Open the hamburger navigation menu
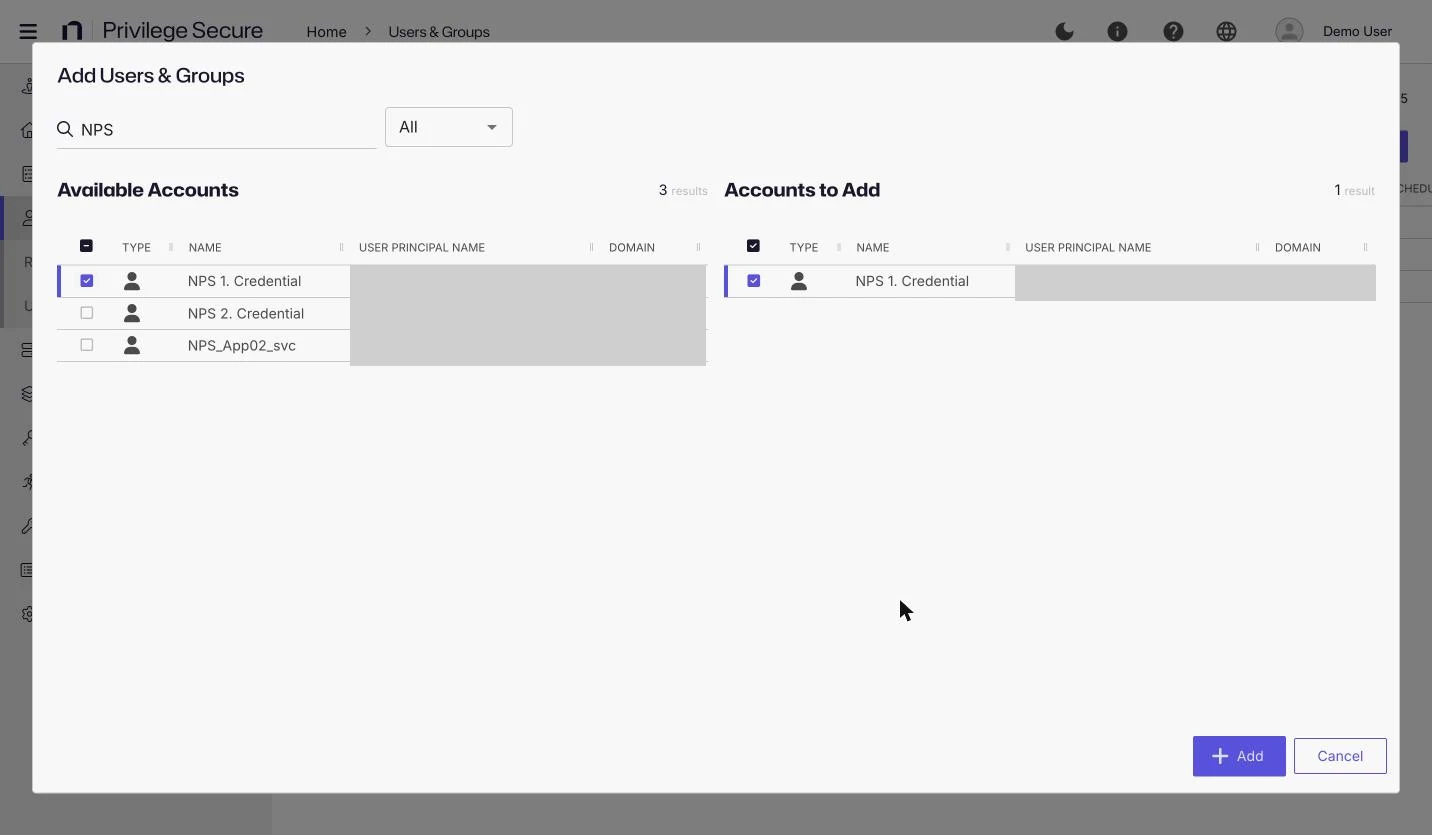 (28, 31)
